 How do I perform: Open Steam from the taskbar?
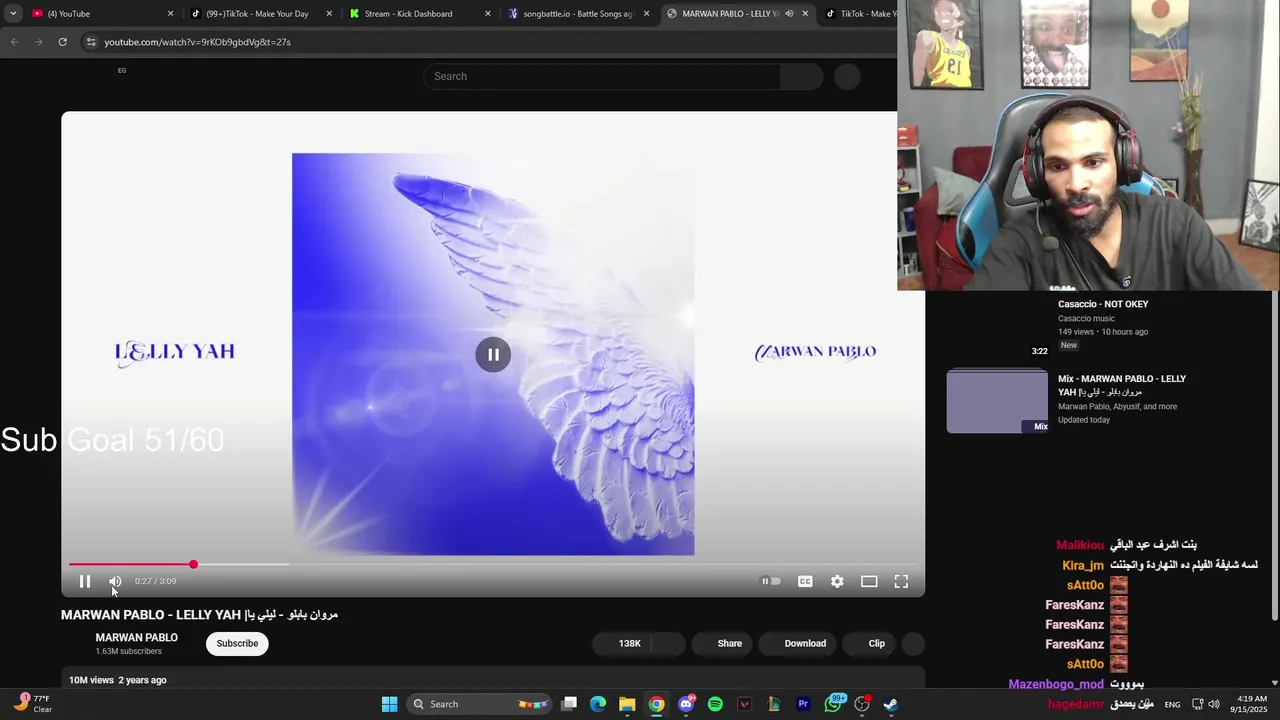(891, 704)
